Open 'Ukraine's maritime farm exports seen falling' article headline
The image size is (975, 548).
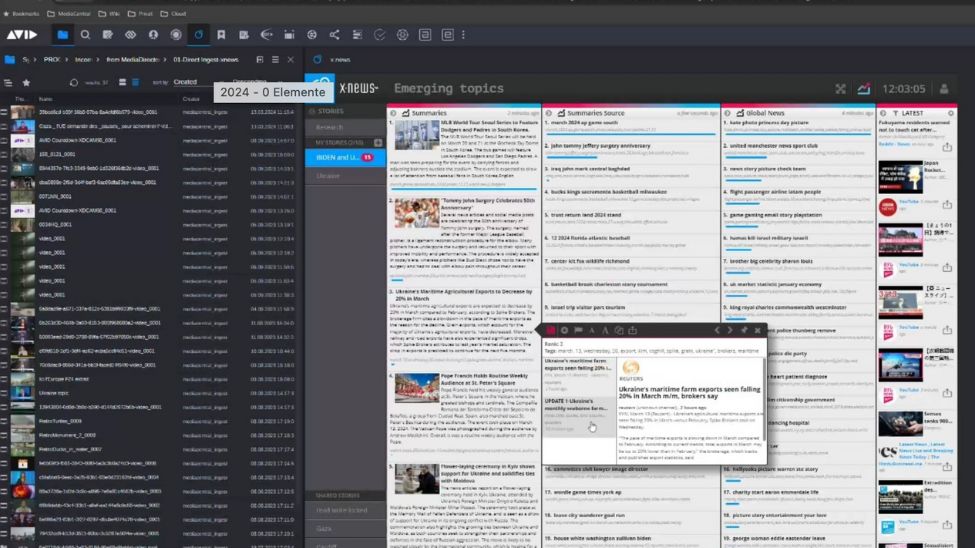tap(690, 392)
